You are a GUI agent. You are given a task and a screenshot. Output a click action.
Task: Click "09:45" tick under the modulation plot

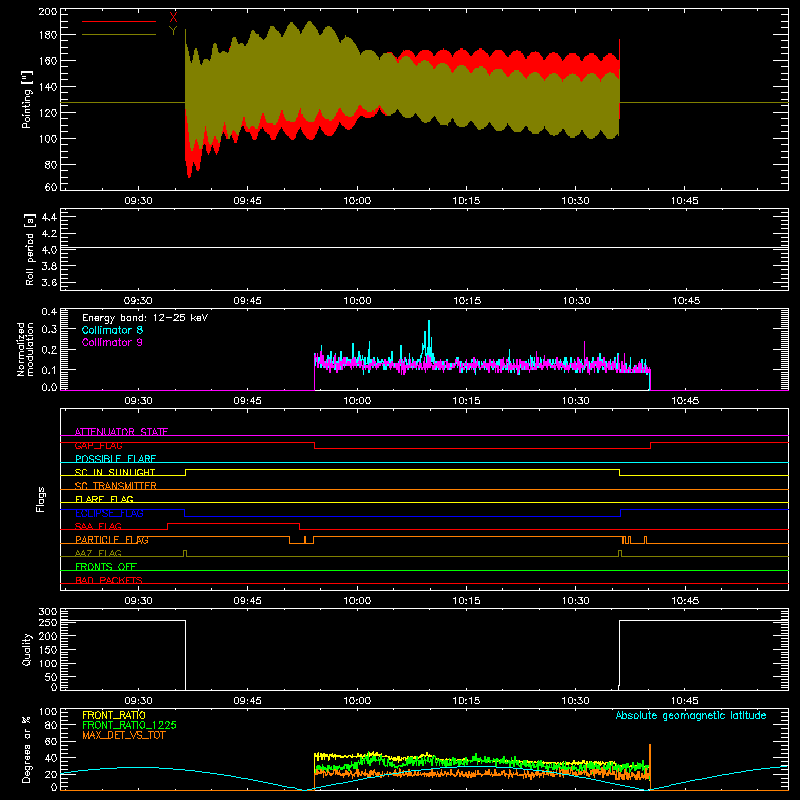tap(247, 401)
